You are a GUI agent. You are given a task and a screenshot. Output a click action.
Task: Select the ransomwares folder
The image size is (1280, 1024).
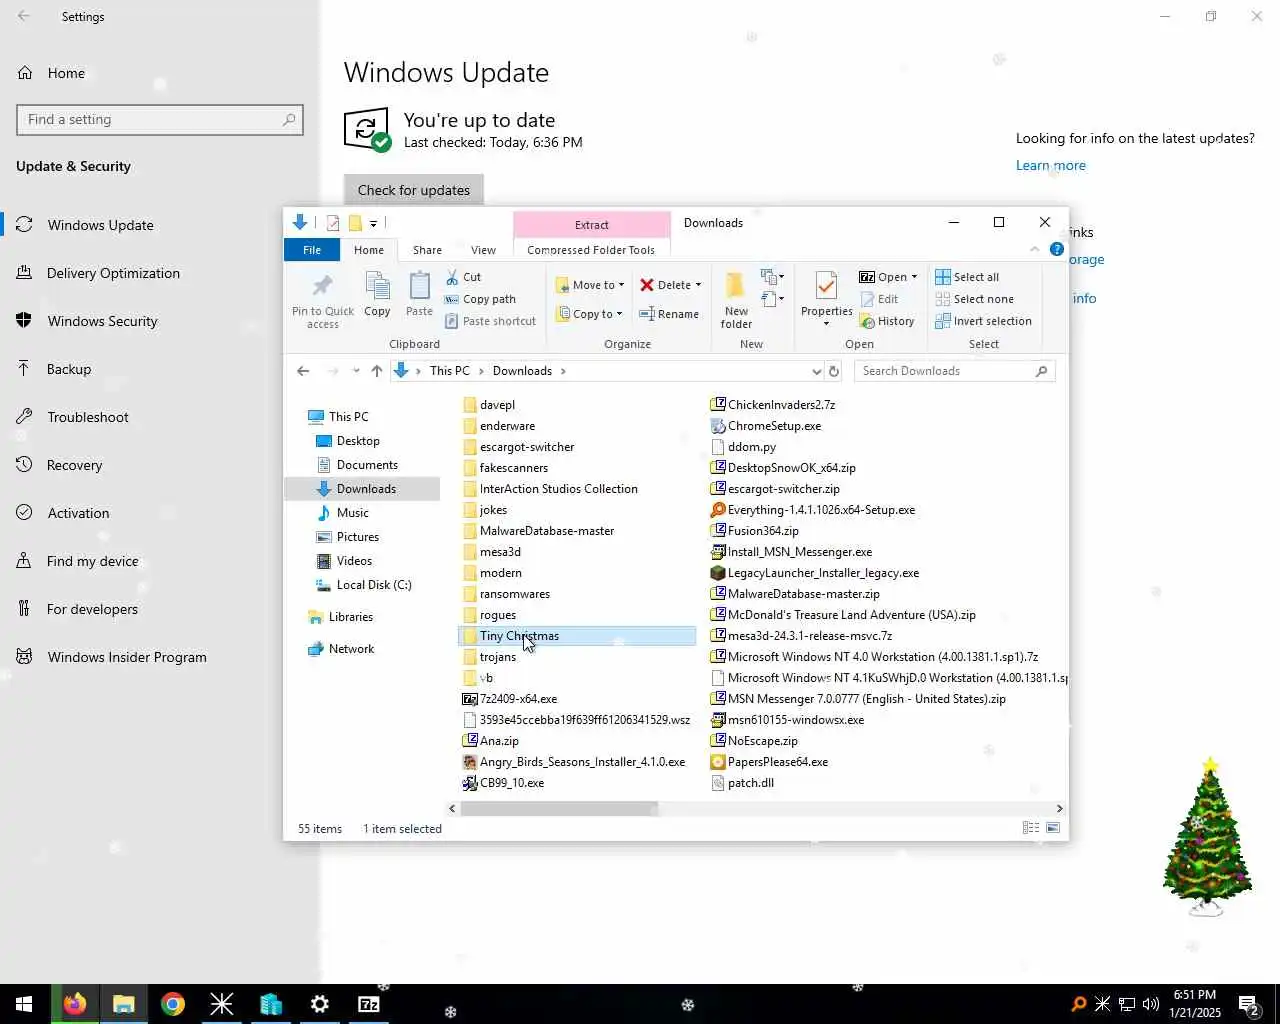click(515, 594)
